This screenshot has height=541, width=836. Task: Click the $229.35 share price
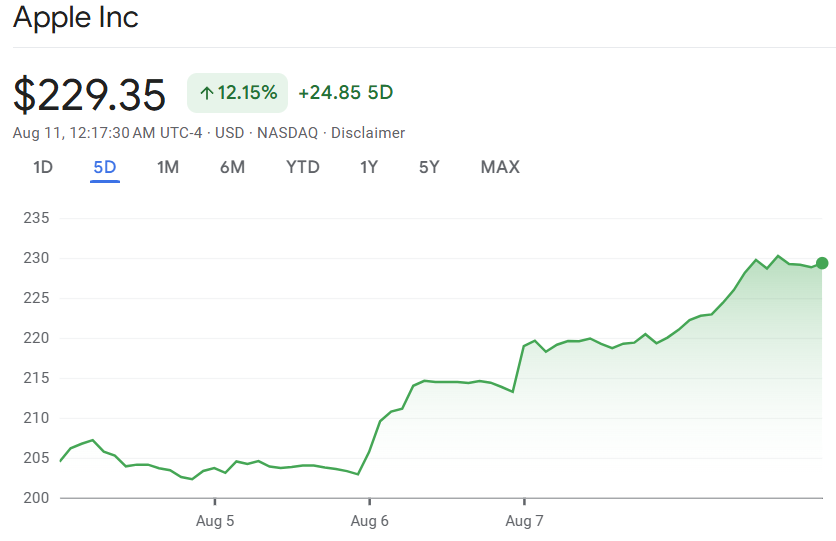90,94
